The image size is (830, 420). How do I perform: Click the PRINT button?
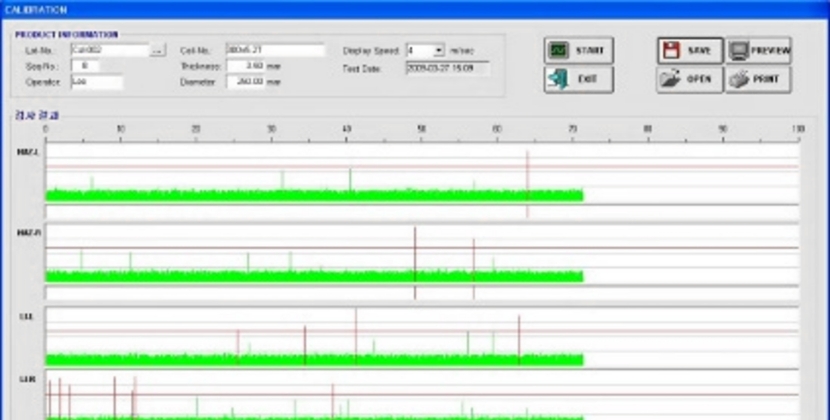click(759, 79)
